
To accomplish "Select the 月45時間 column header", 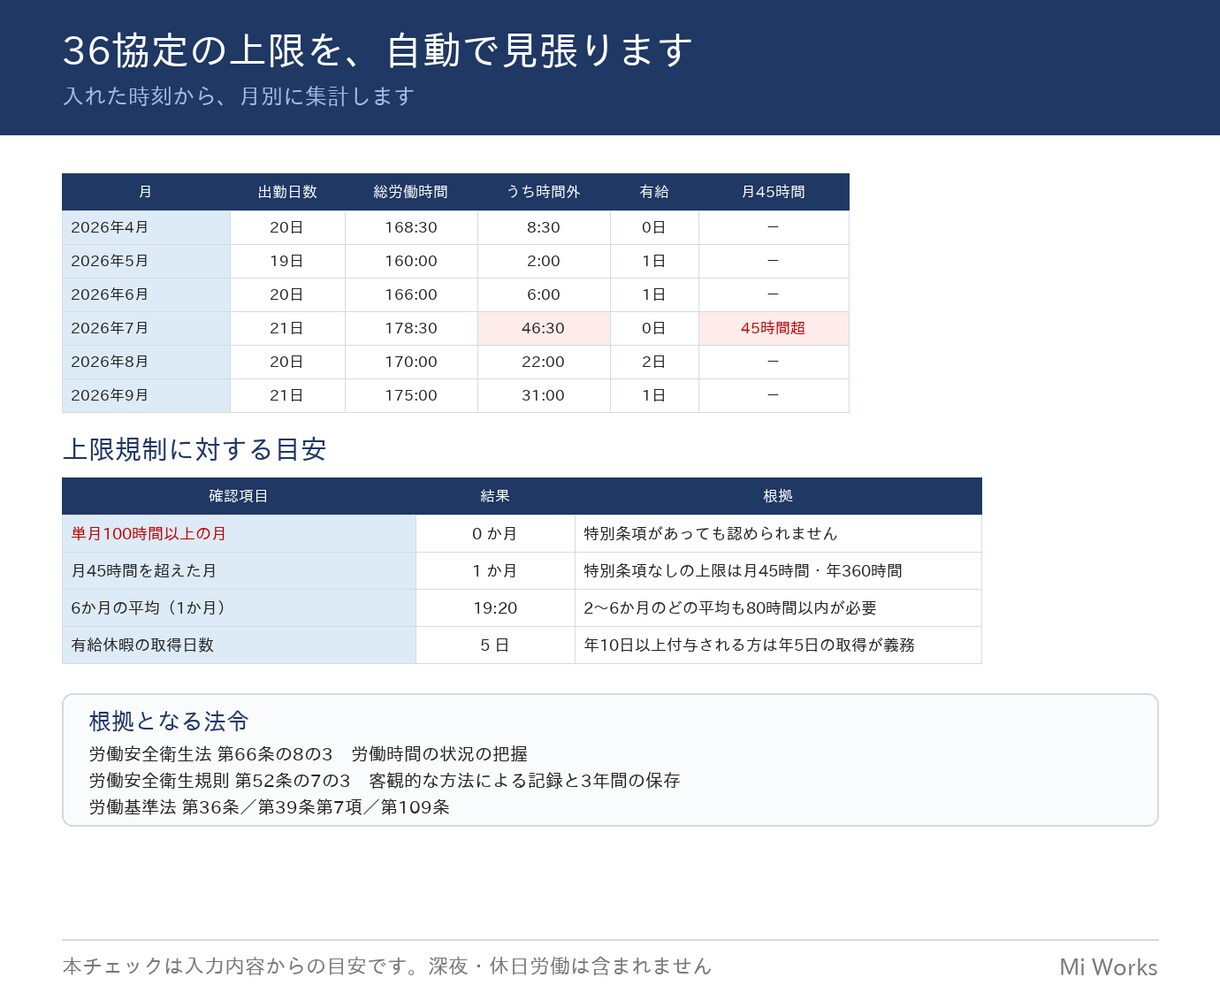I will click(x=773, y=192).
